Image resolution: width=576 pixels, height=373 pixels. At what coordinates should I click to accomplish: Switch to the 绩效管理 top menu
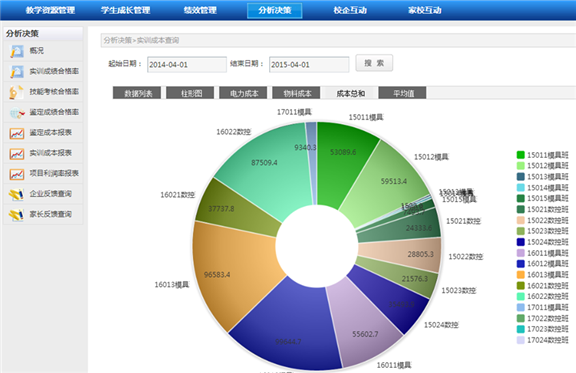pos(200,10)
